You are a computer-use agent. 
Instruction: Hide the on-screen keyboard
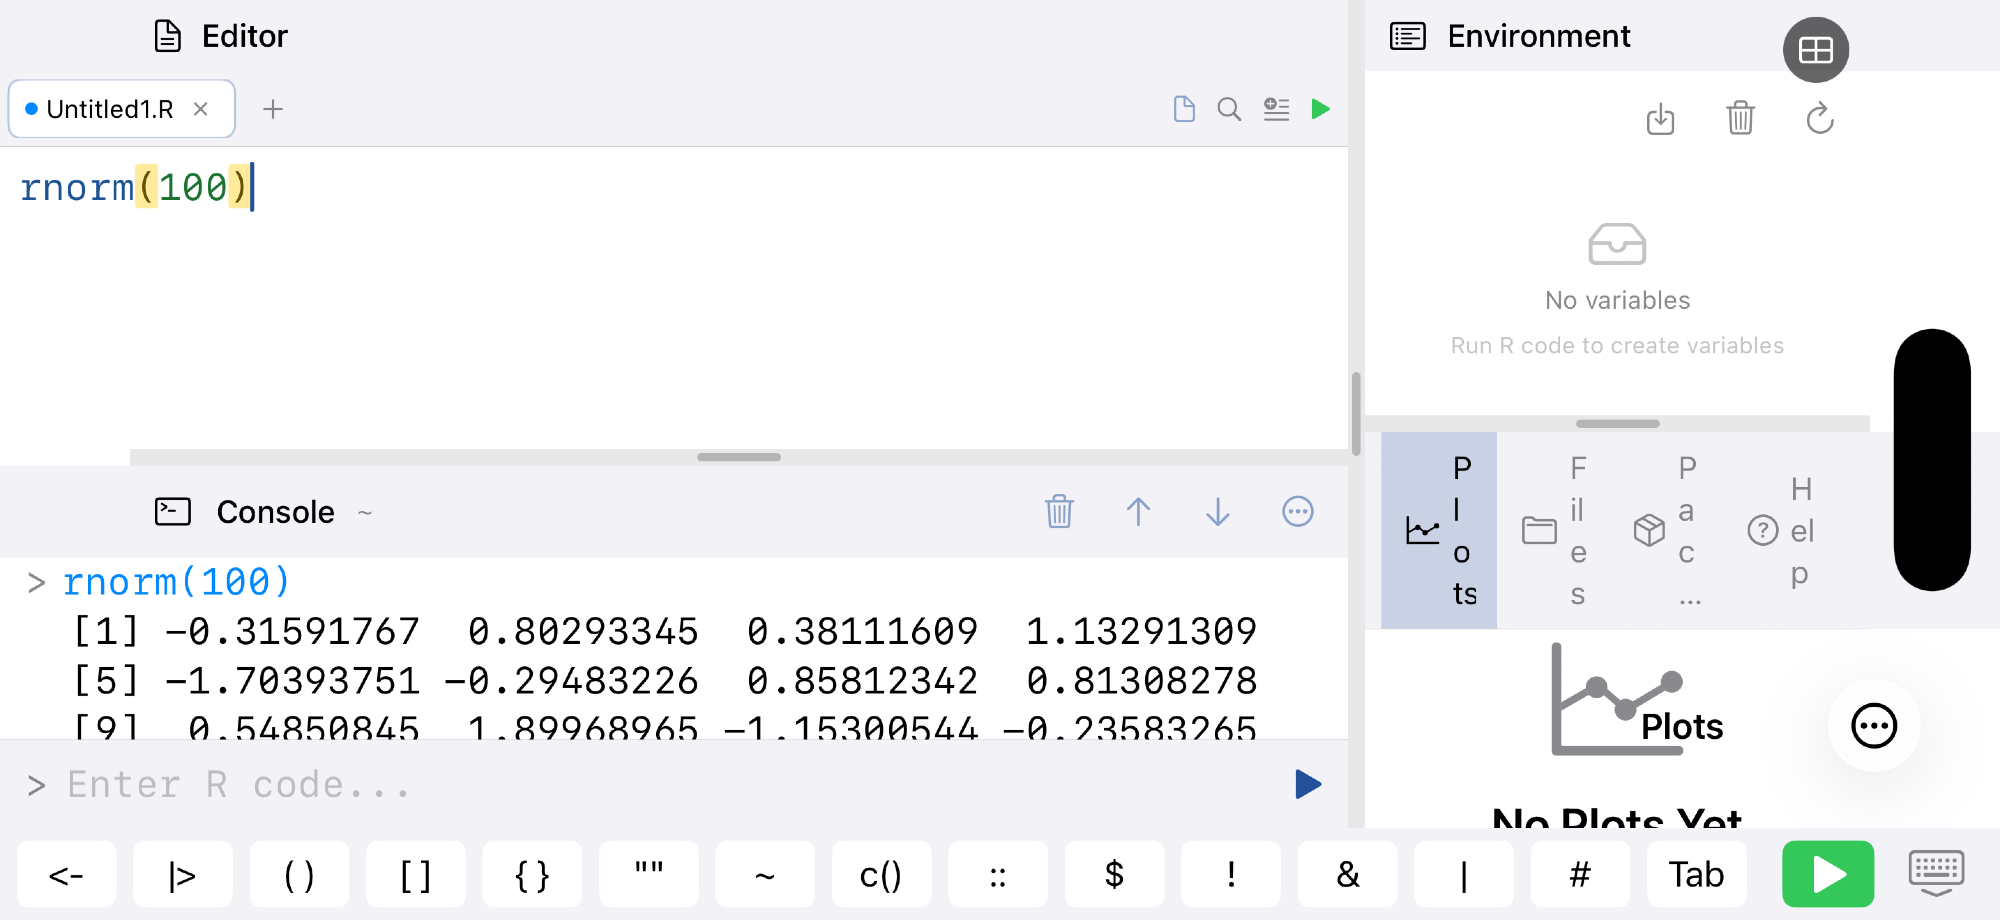1936,874
